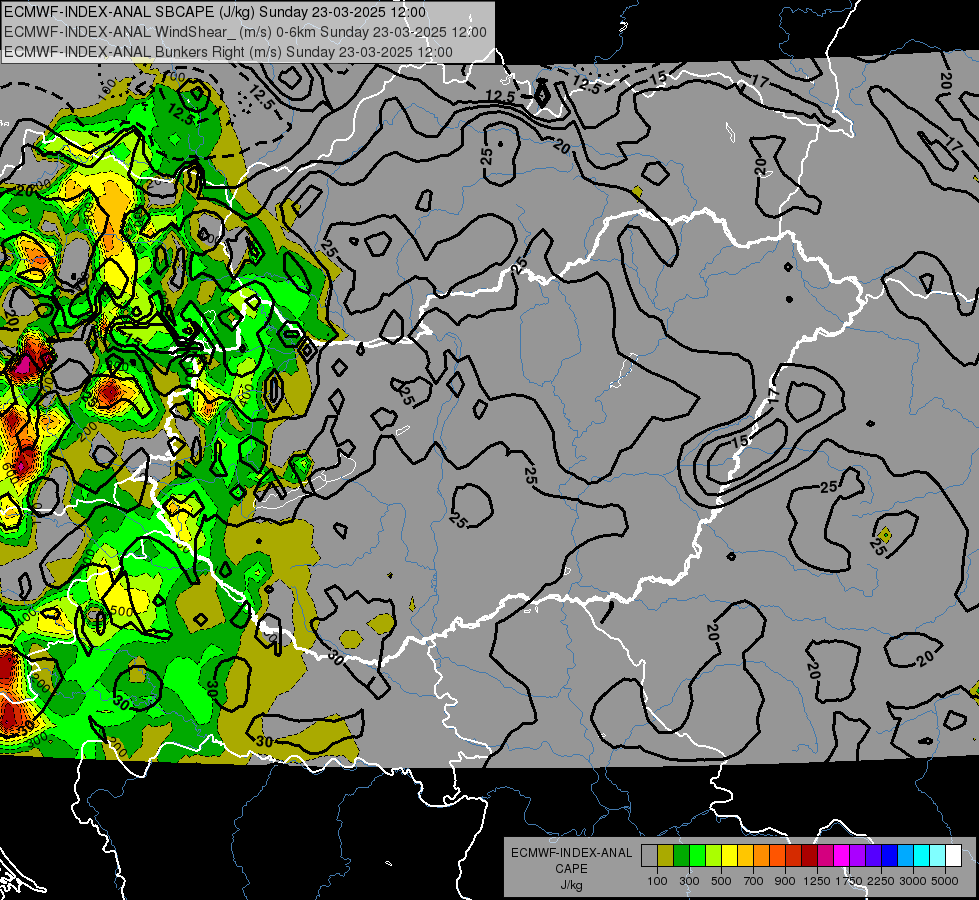Image resolution: width=979 pixels, height=900 pixels.
Task: Click the 1250 tick label on the legend
Action: [x=817, y=881]
